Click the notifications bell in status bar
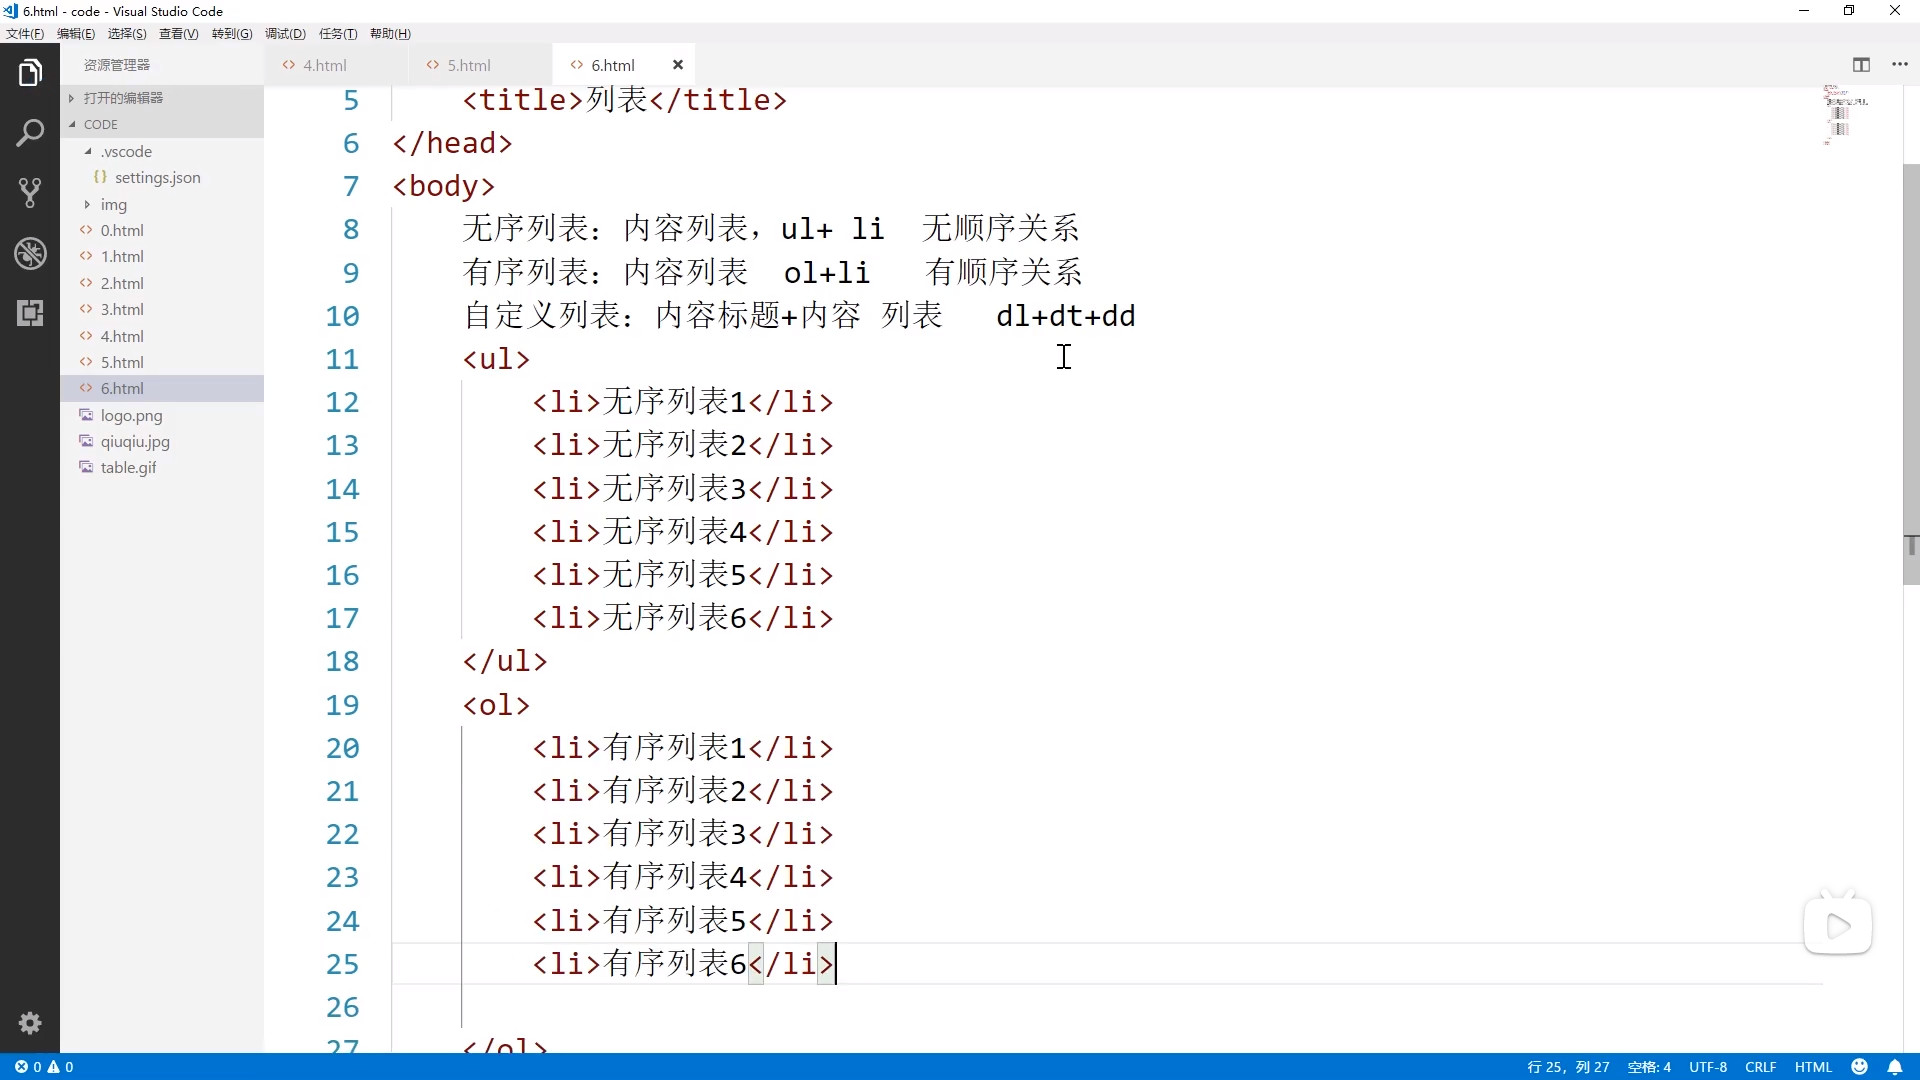The height and width of the screenshot is (1080, 1920). tap(1895, 1067)
